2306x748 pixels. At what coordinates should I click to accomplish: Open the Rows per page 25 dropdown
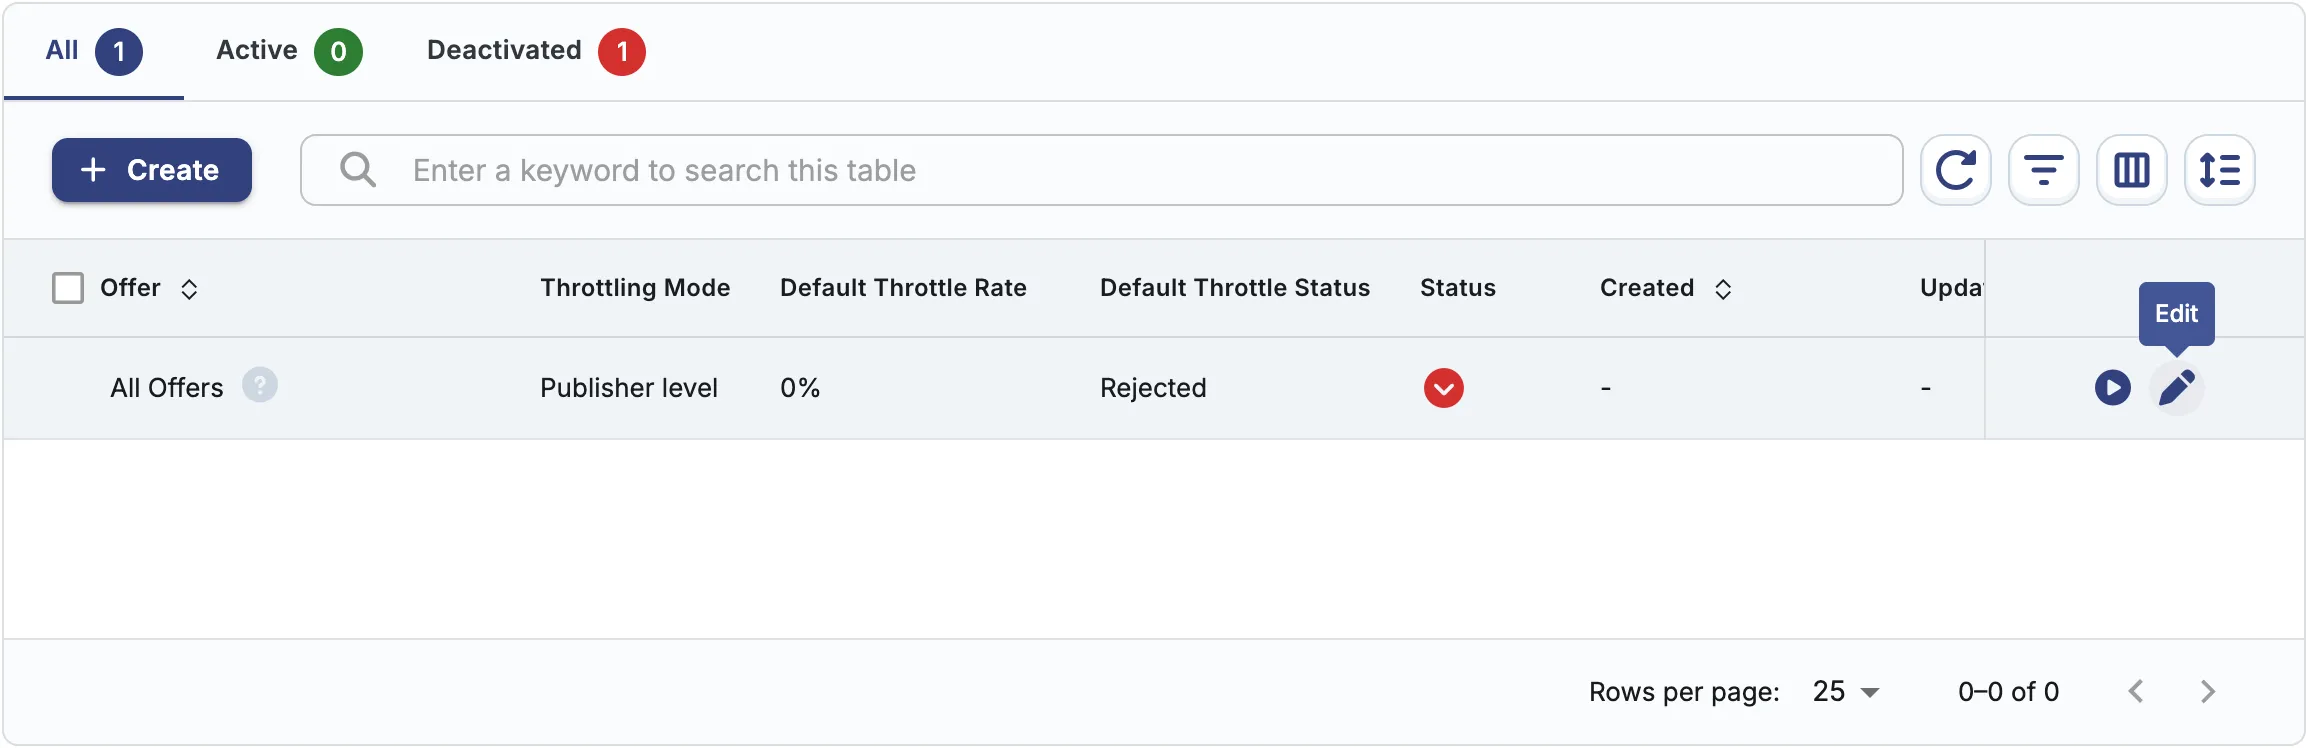[1846, 691]
